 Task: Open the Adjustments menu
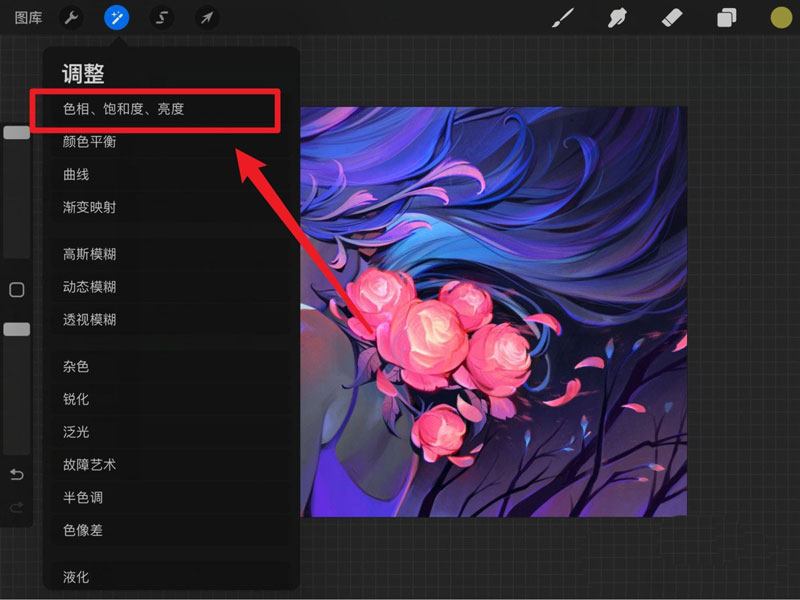coord(116,17)
